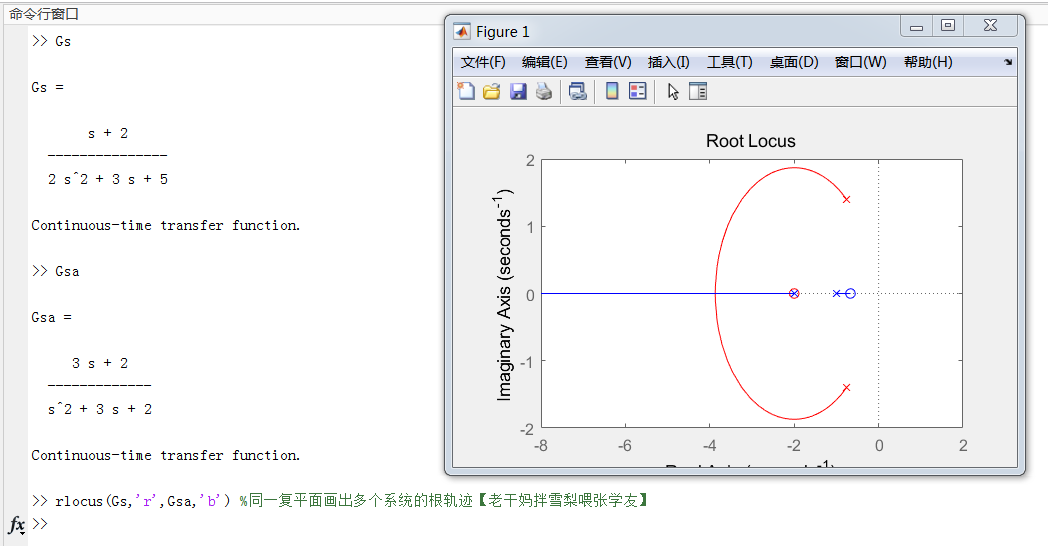
Task: Insert a colorbar using the toolbar icon
Action: 612,91
